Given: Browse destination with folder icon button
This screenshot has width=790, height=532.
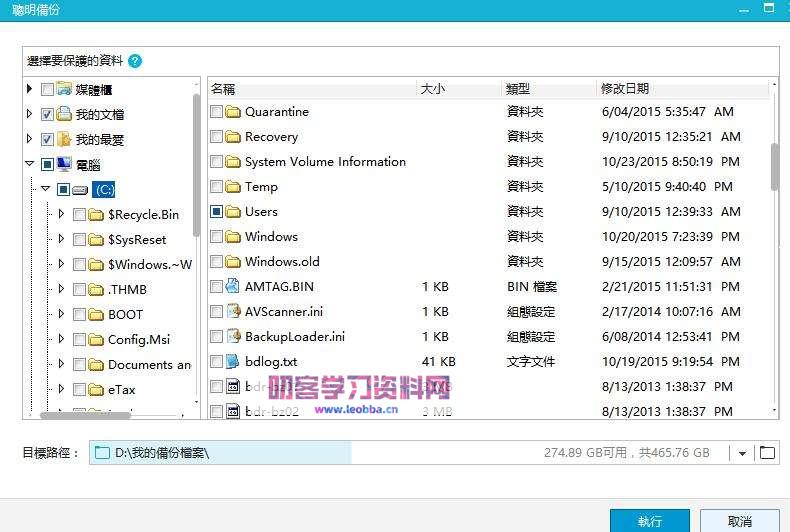Looking at the screenshot, I should (x=767, y=452).
